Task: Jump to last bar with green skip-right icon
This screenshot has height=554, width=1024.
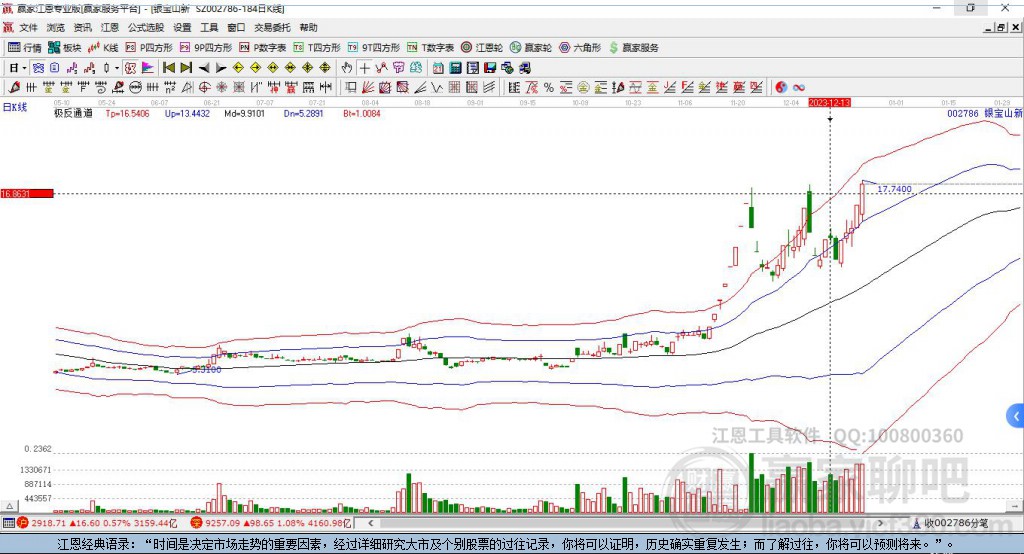Action: click(x=186, y=68)
